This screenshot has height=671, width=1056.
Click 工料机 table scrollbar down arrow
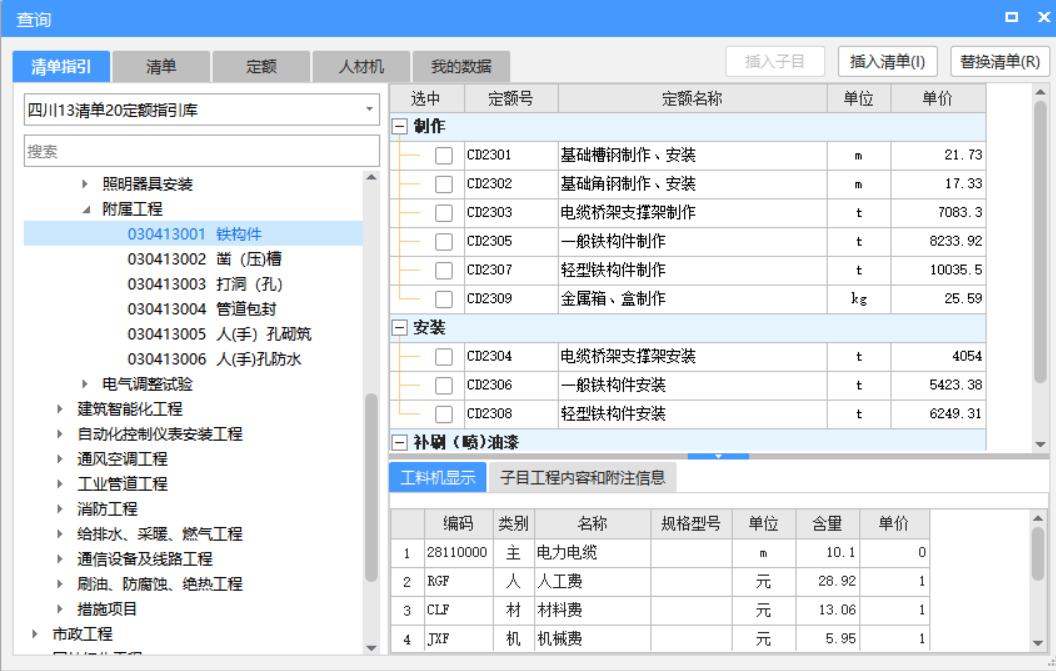pos(1038,643)
